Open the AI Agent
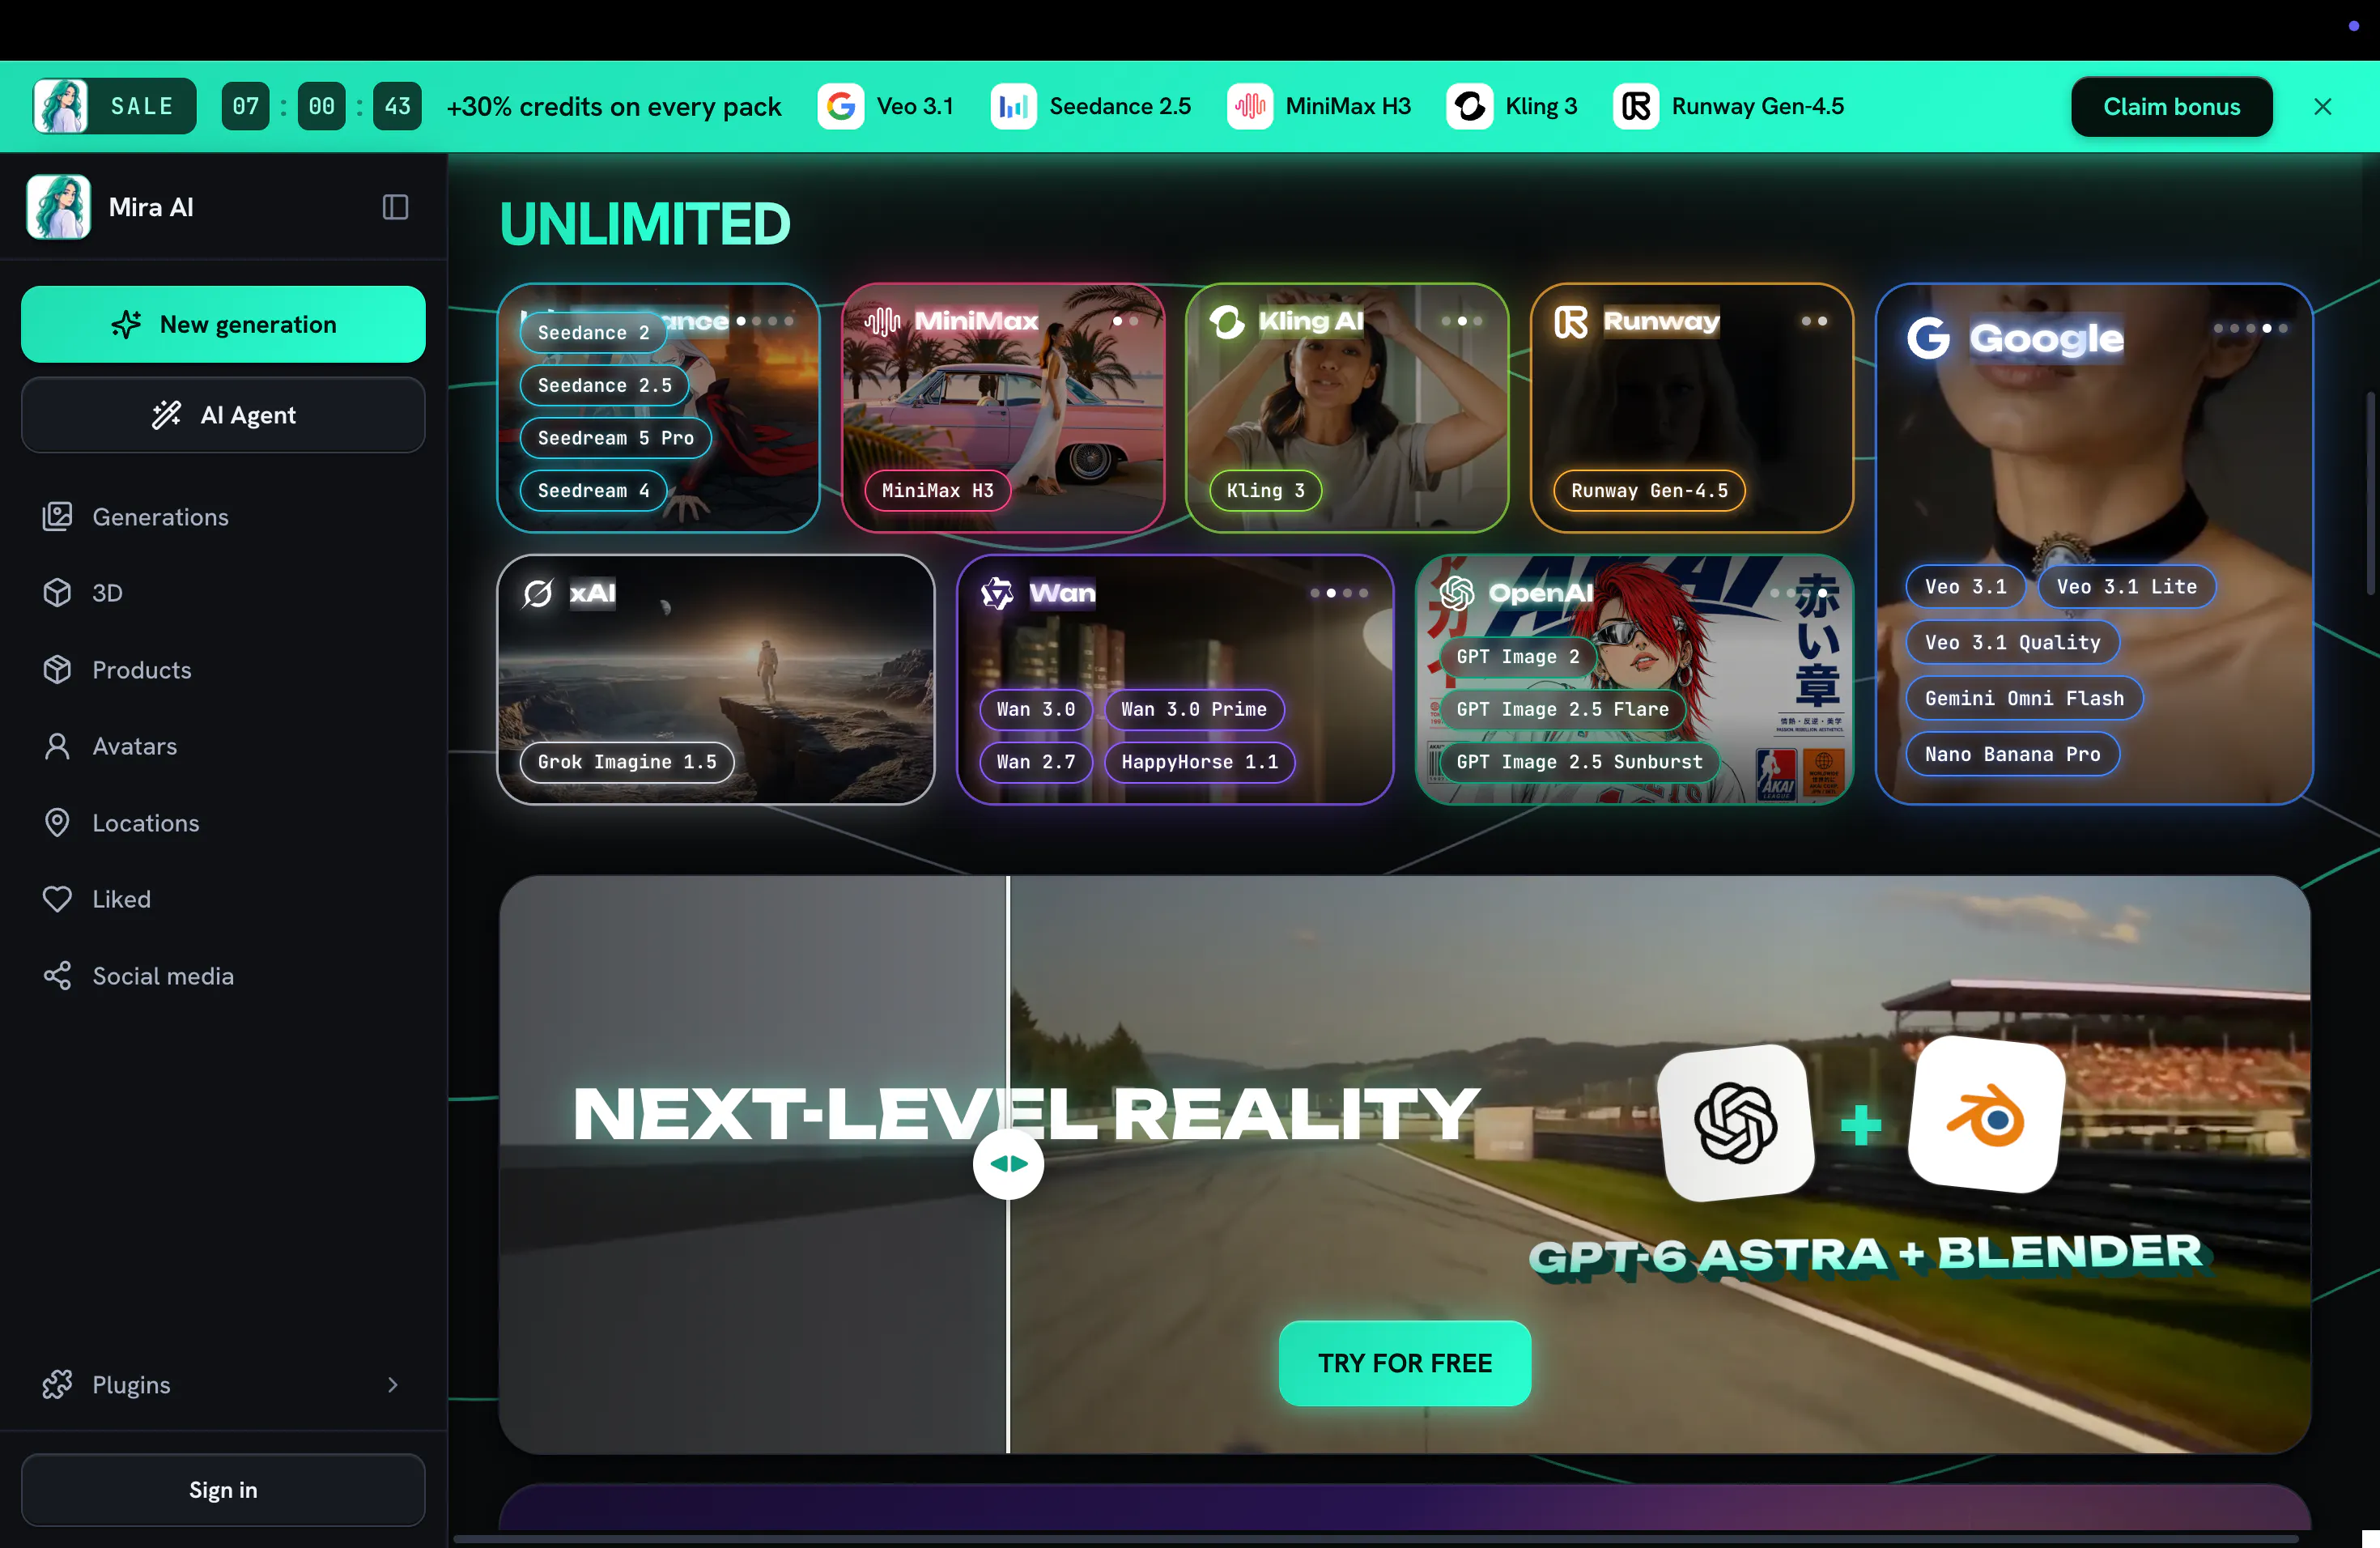 click(223, 414)
